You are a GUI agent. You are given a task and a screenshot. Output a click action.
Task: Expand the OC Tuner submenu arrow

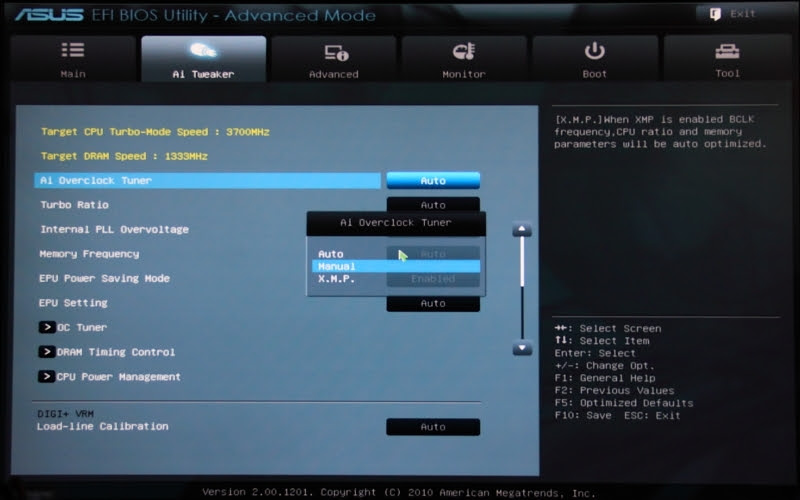click(47, 327)
